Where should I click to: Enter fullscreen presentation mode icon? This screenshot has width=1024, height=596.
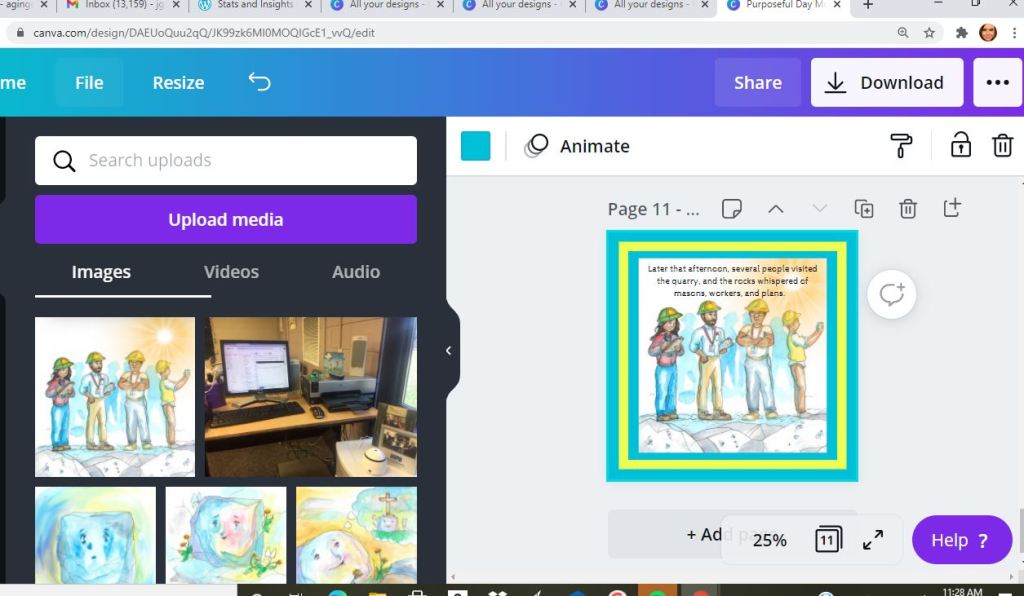click(873, 540)
